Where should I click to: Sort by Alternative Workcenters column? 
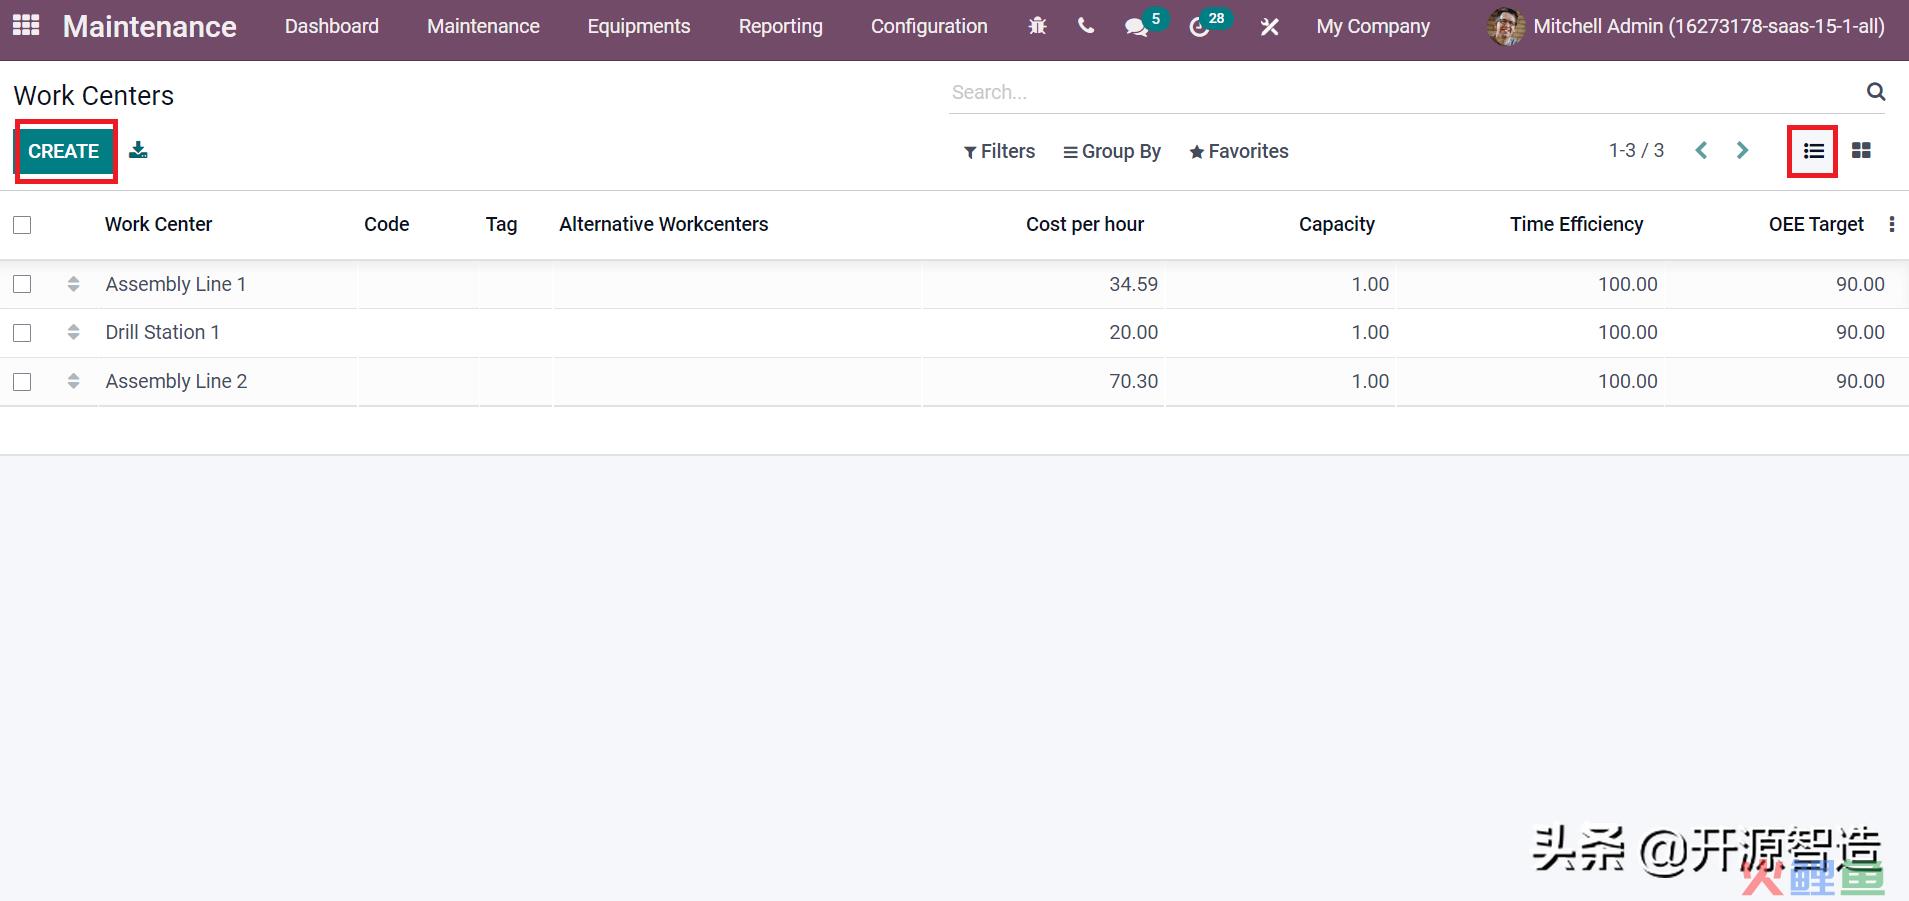[x=664, y=224]
